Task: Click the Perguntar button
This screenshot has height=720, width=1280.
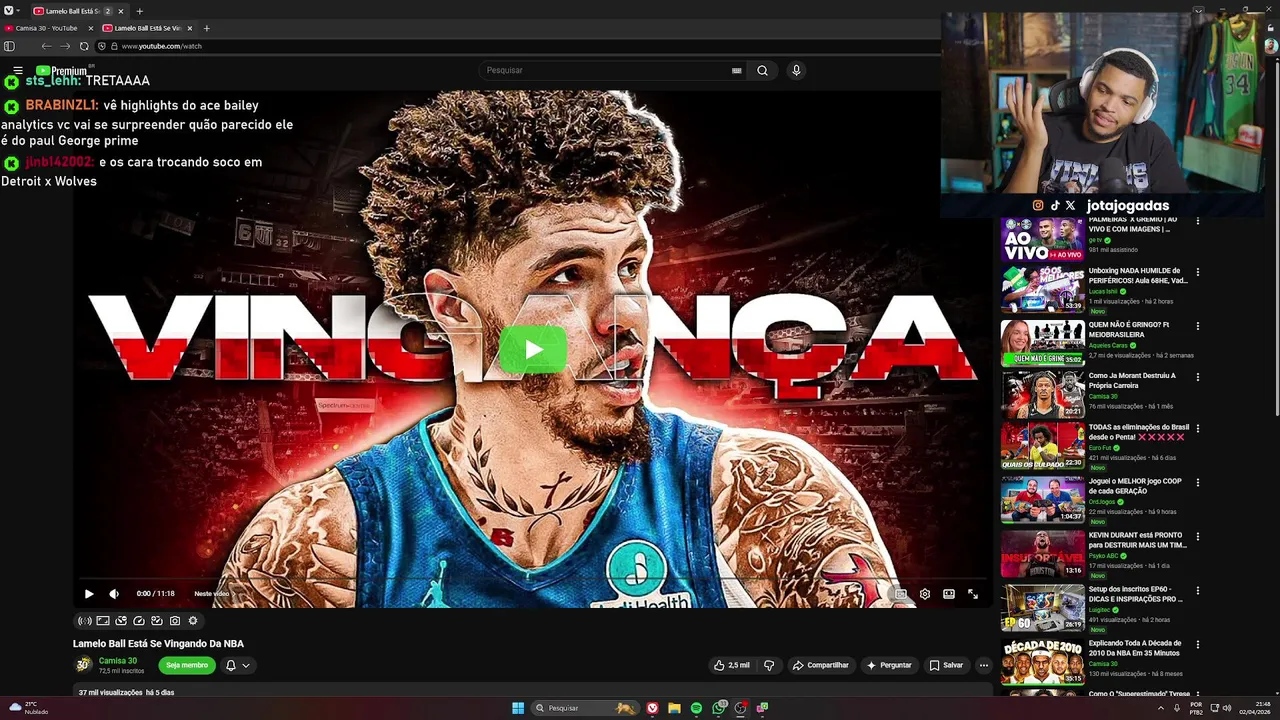Action: [890, 665]
